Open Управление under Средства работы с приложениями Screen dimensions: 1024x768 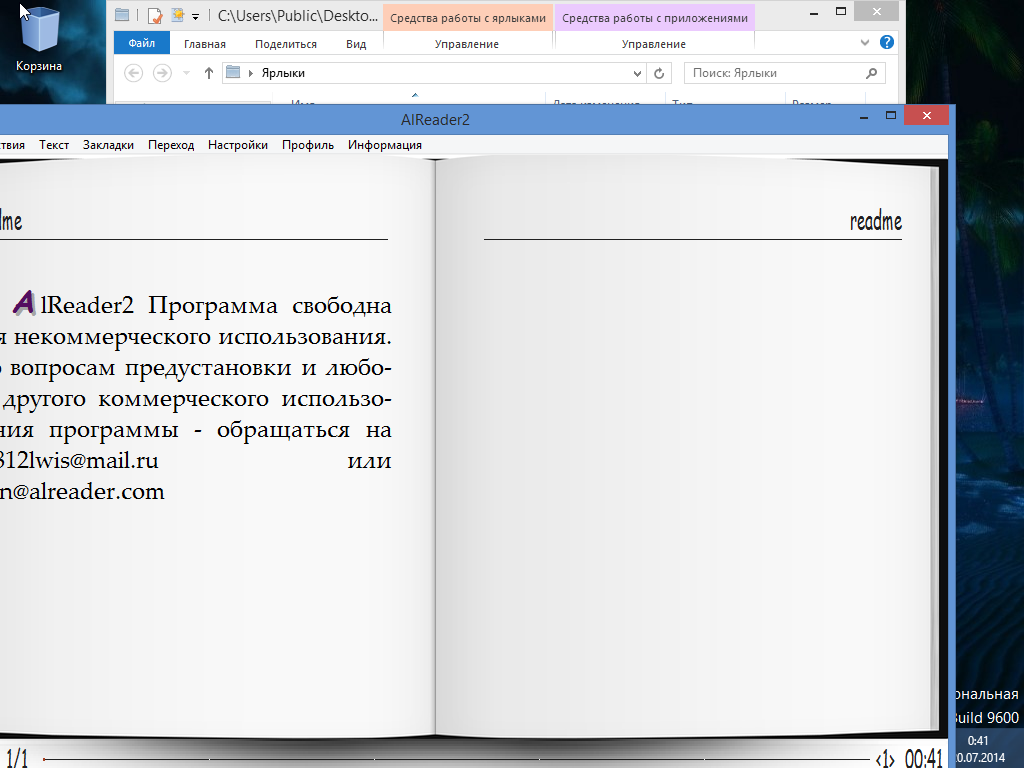point(654,44)
